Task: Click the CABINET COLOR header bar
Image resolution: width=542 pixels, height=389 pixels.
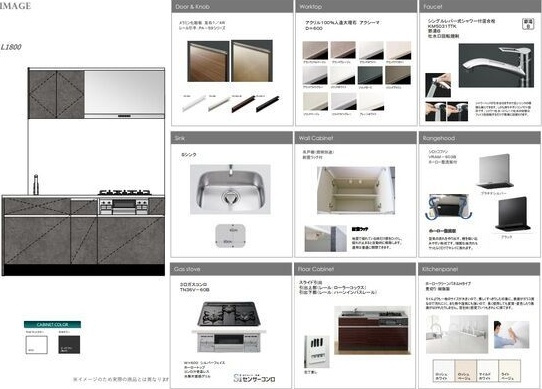Action: (52, 324)
